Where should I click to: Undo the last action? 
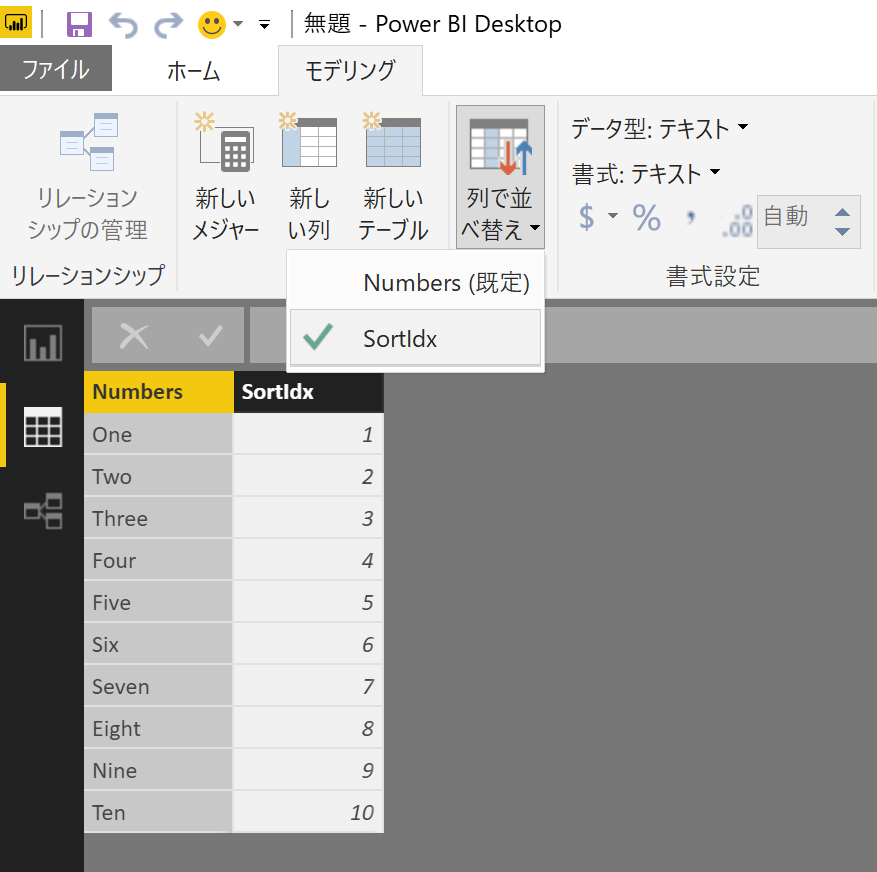pos(124,25)
